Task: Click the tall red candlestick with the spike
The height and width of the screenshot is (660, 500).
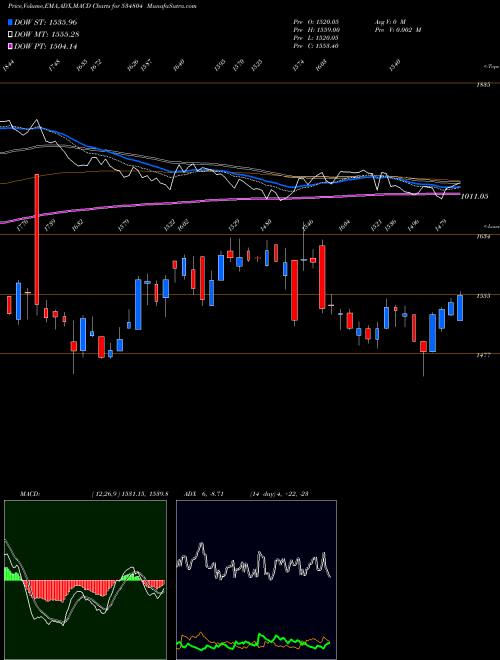Action: click(37, 239)
